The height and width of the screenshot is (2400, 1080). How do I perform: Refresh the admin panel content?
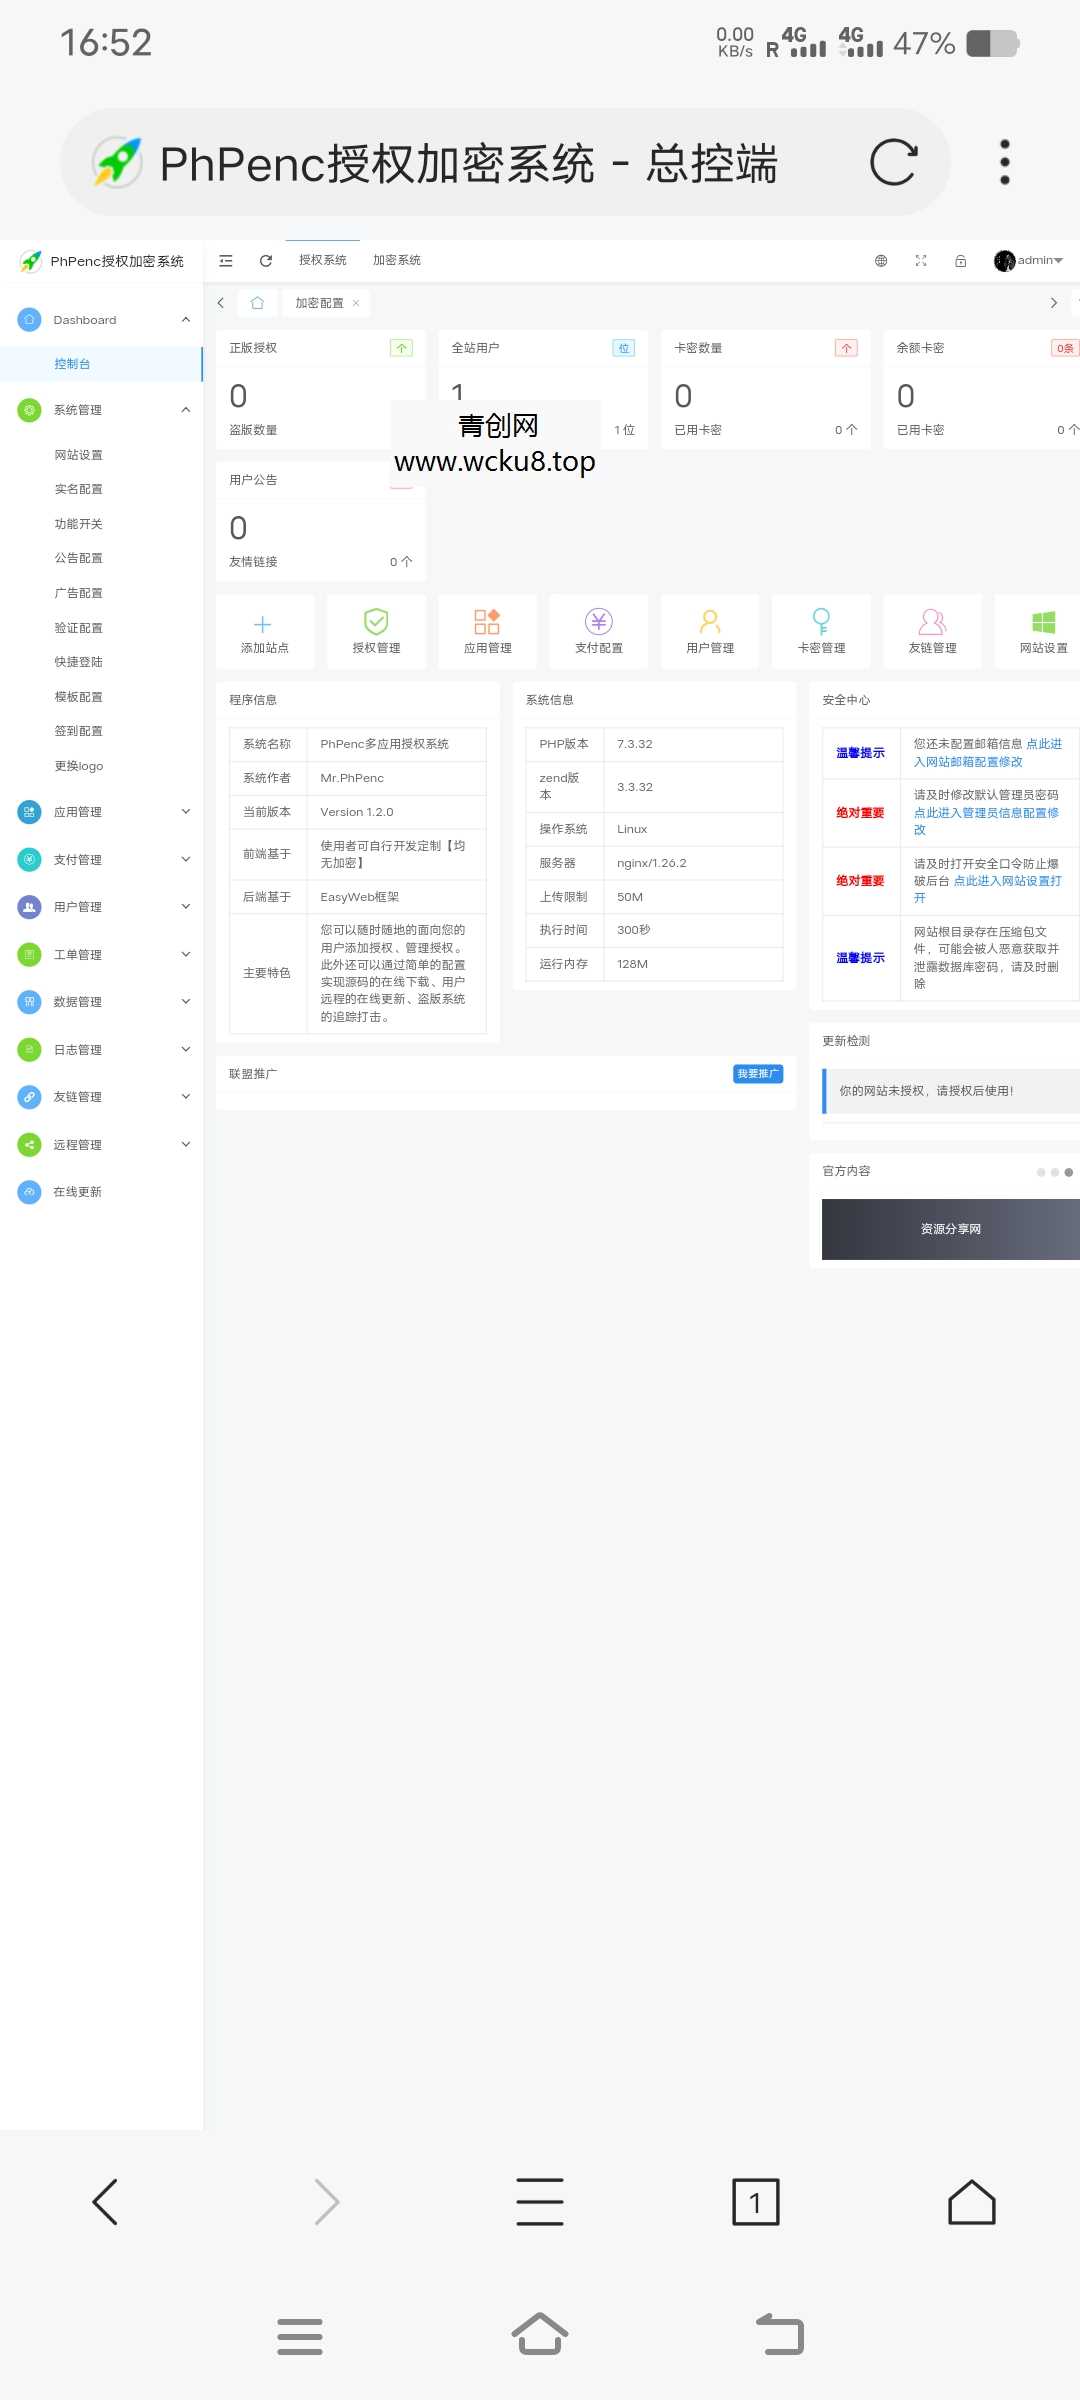click(x=266, y=261)
